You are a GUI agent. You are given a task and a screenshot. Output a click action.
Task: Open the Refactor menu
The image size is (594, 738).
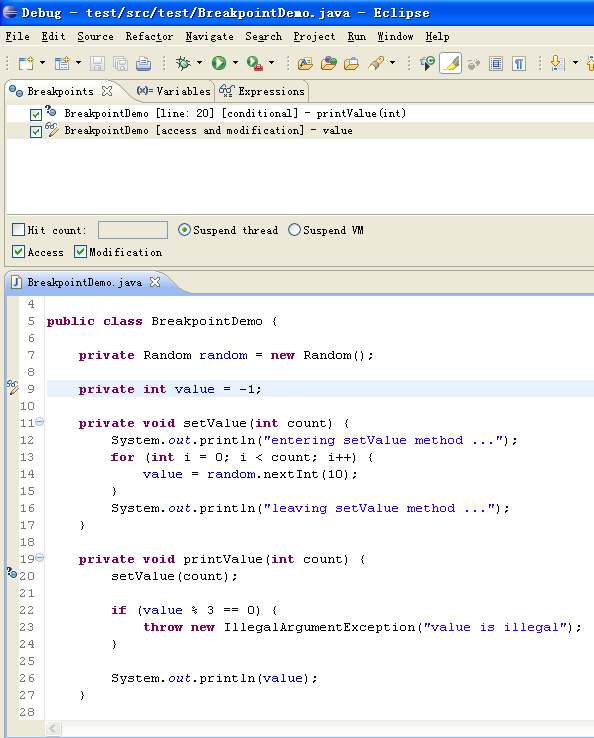click(x=149, y=37)
